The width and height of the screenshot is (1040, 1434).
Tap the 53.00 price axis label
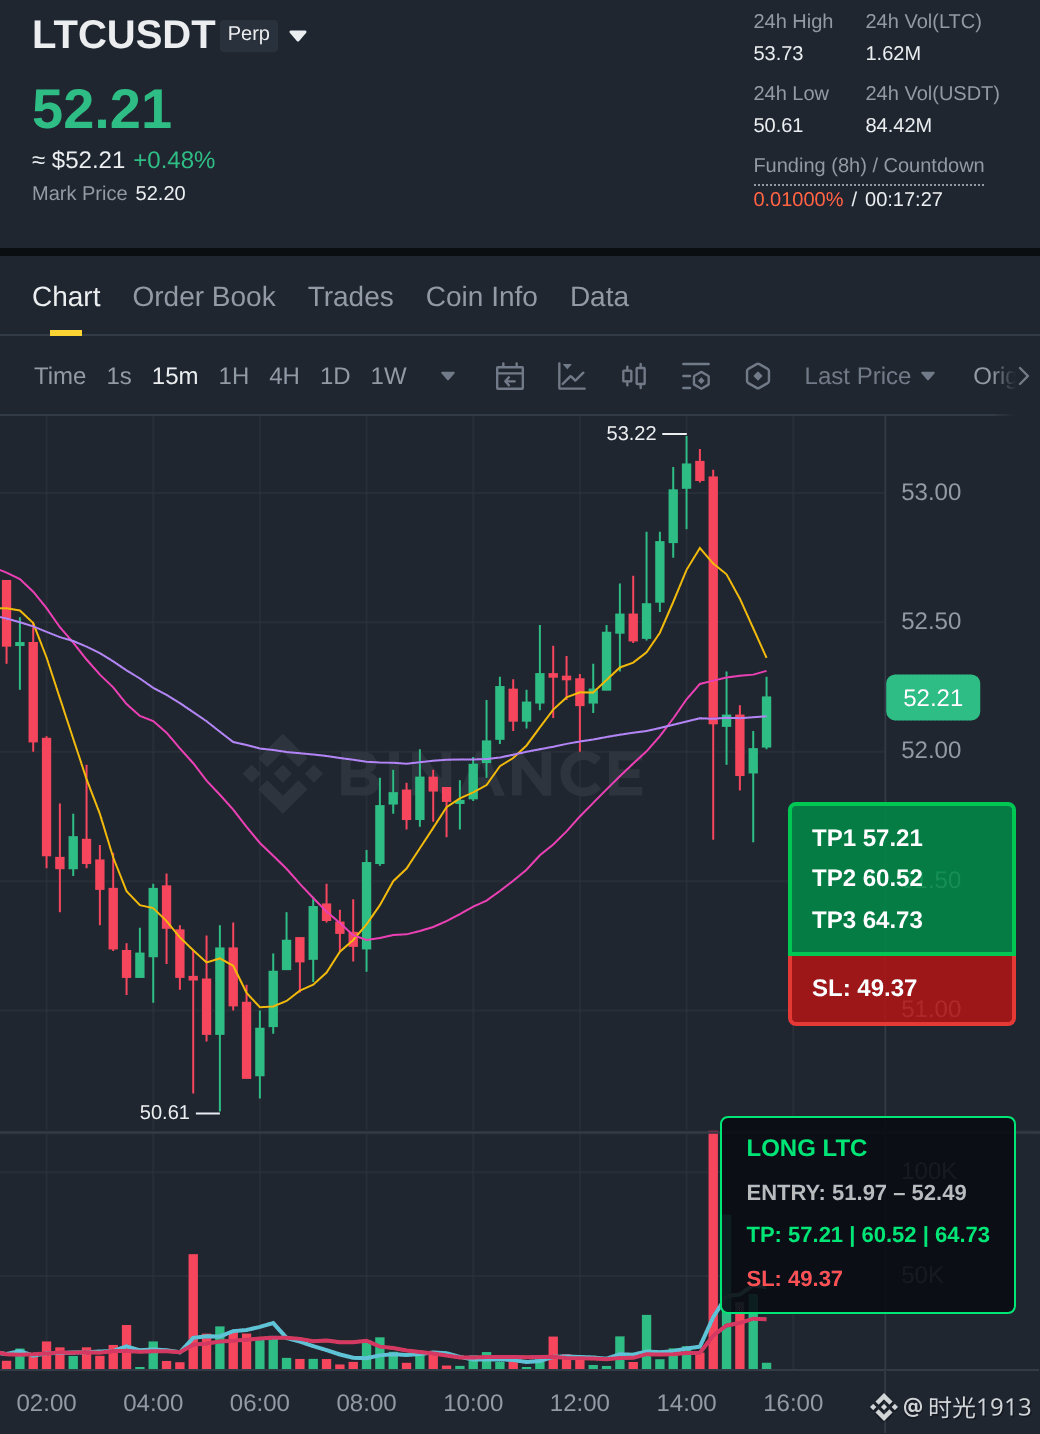click(x=931, y=492)
